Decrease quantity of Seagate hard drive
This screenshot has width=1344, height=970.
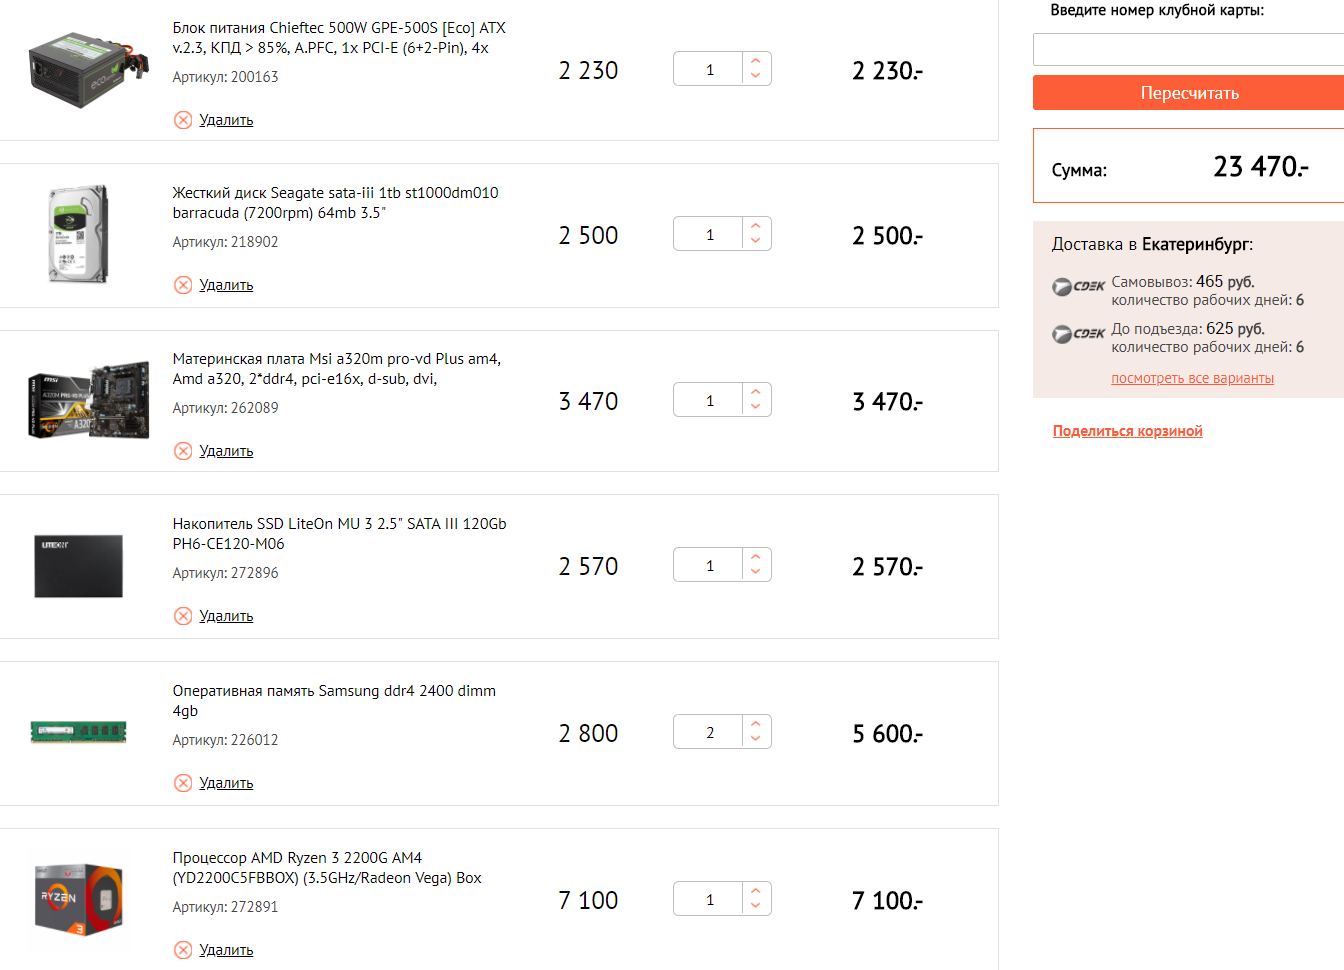pos(756,242)
